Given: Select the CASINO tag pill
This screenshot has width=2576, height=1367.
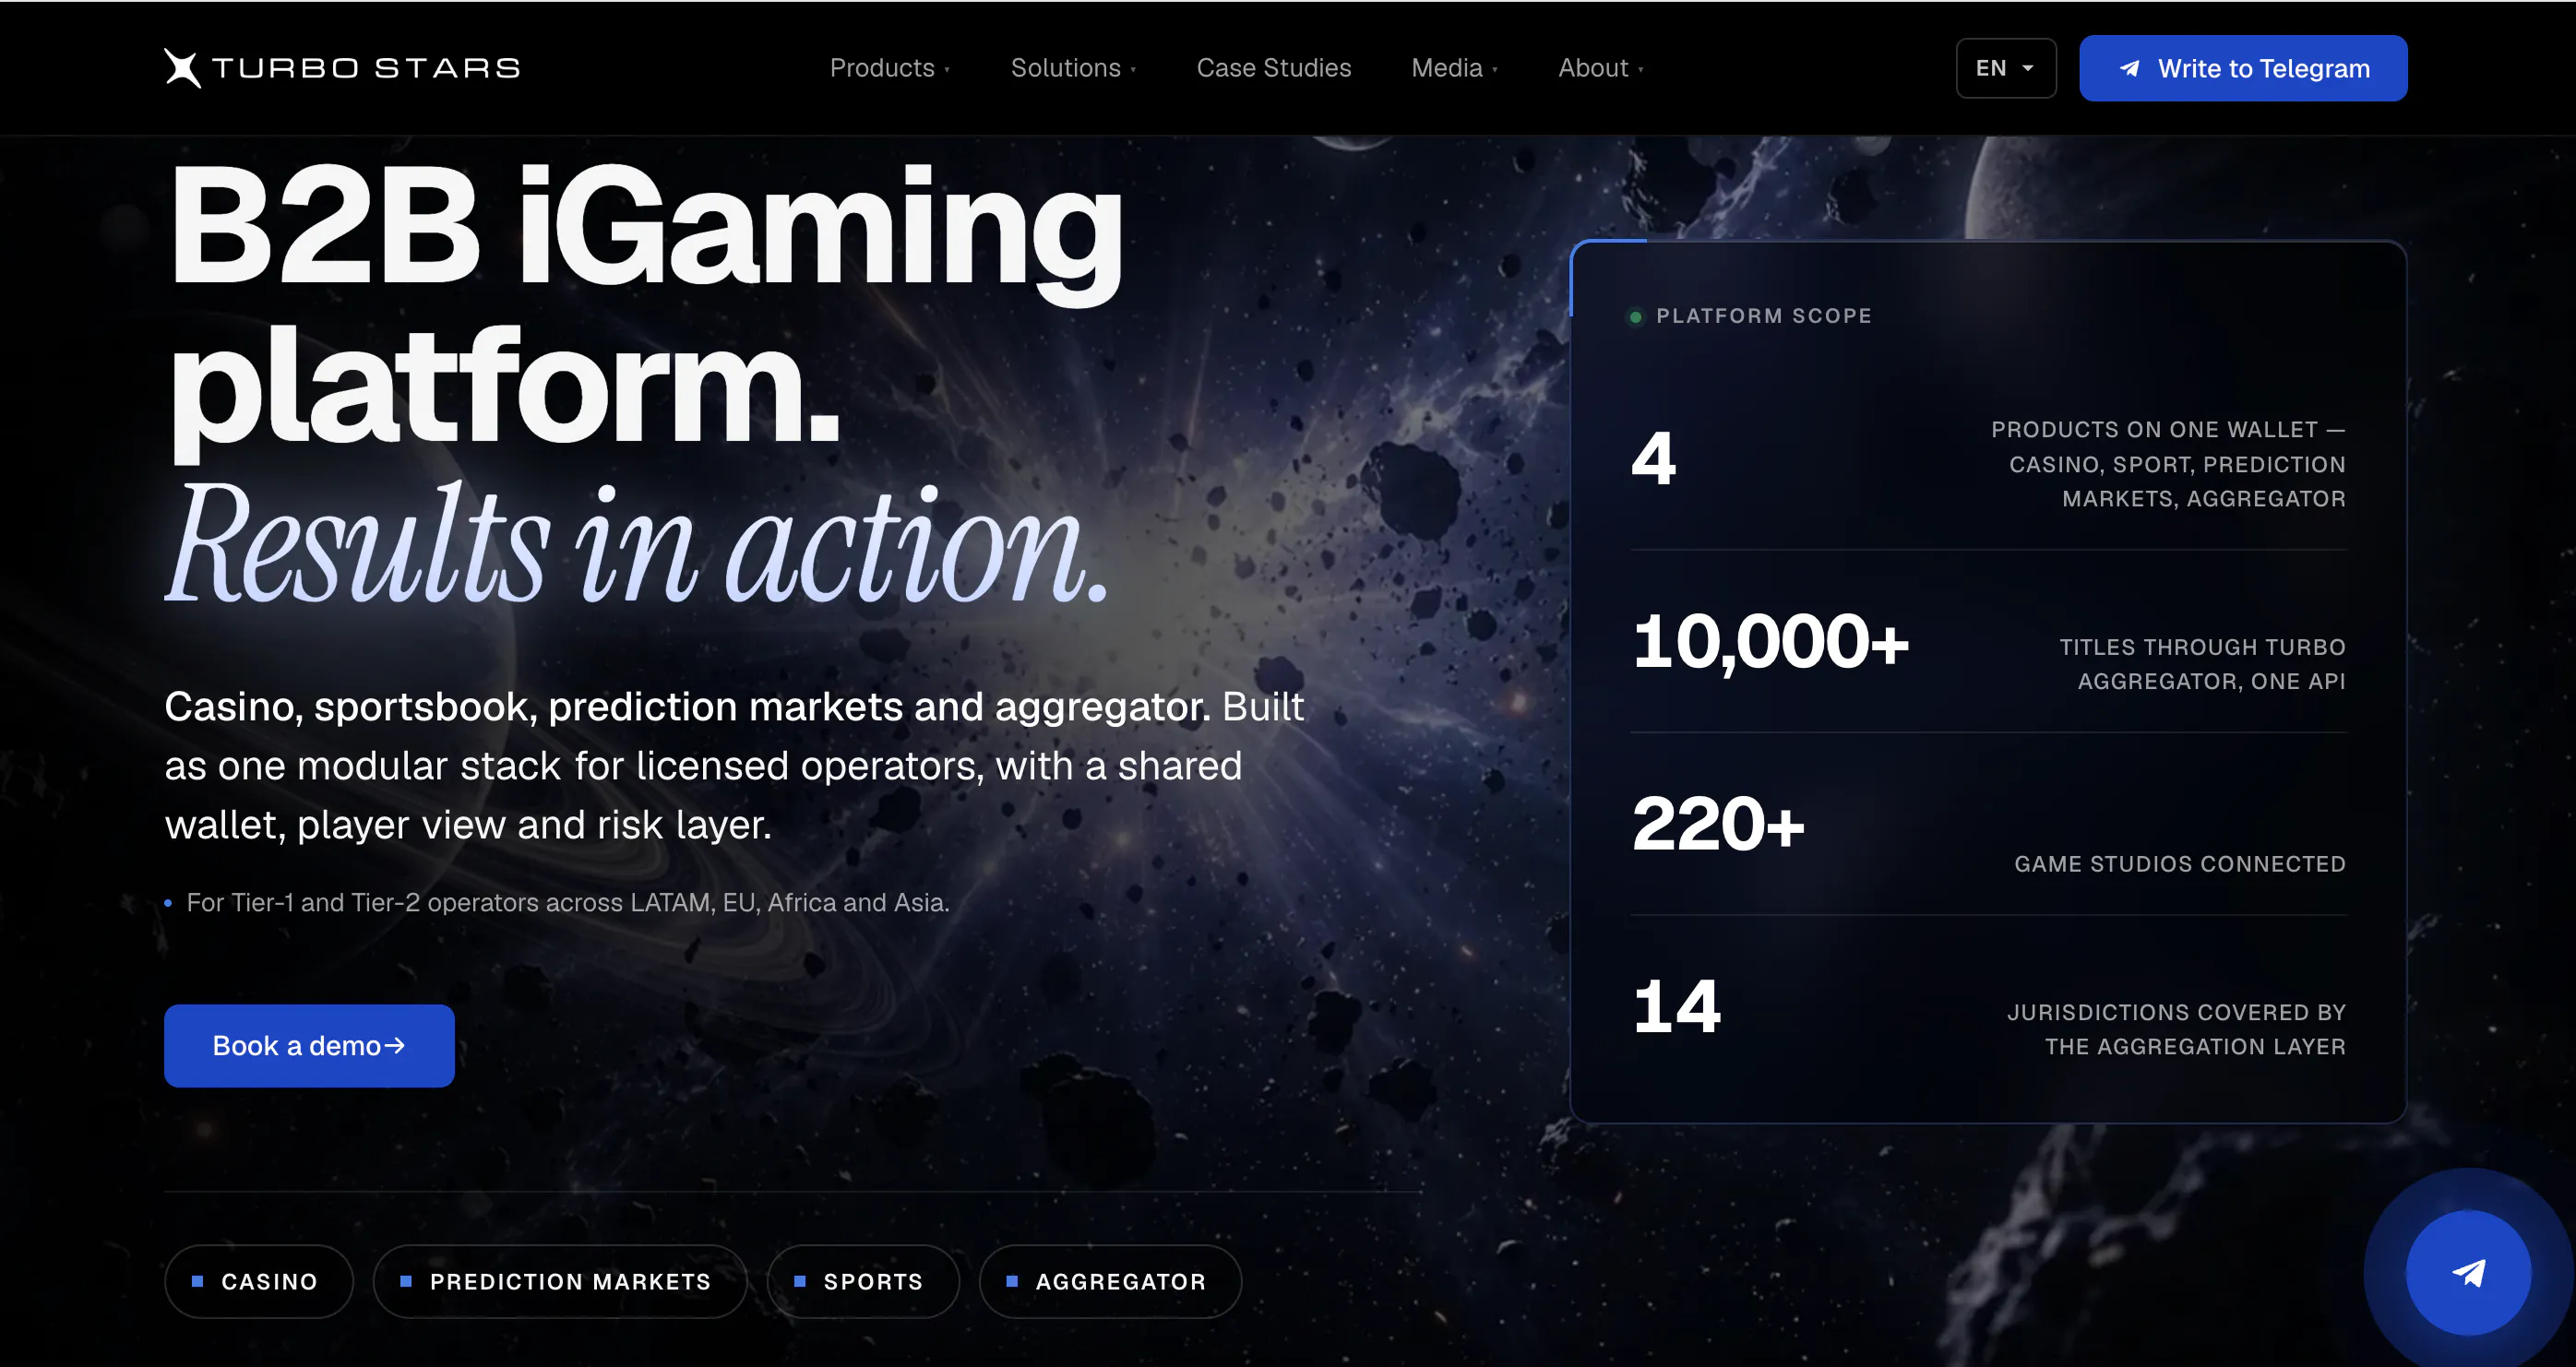Looking at the screenshot, I should click(258, 1281).
